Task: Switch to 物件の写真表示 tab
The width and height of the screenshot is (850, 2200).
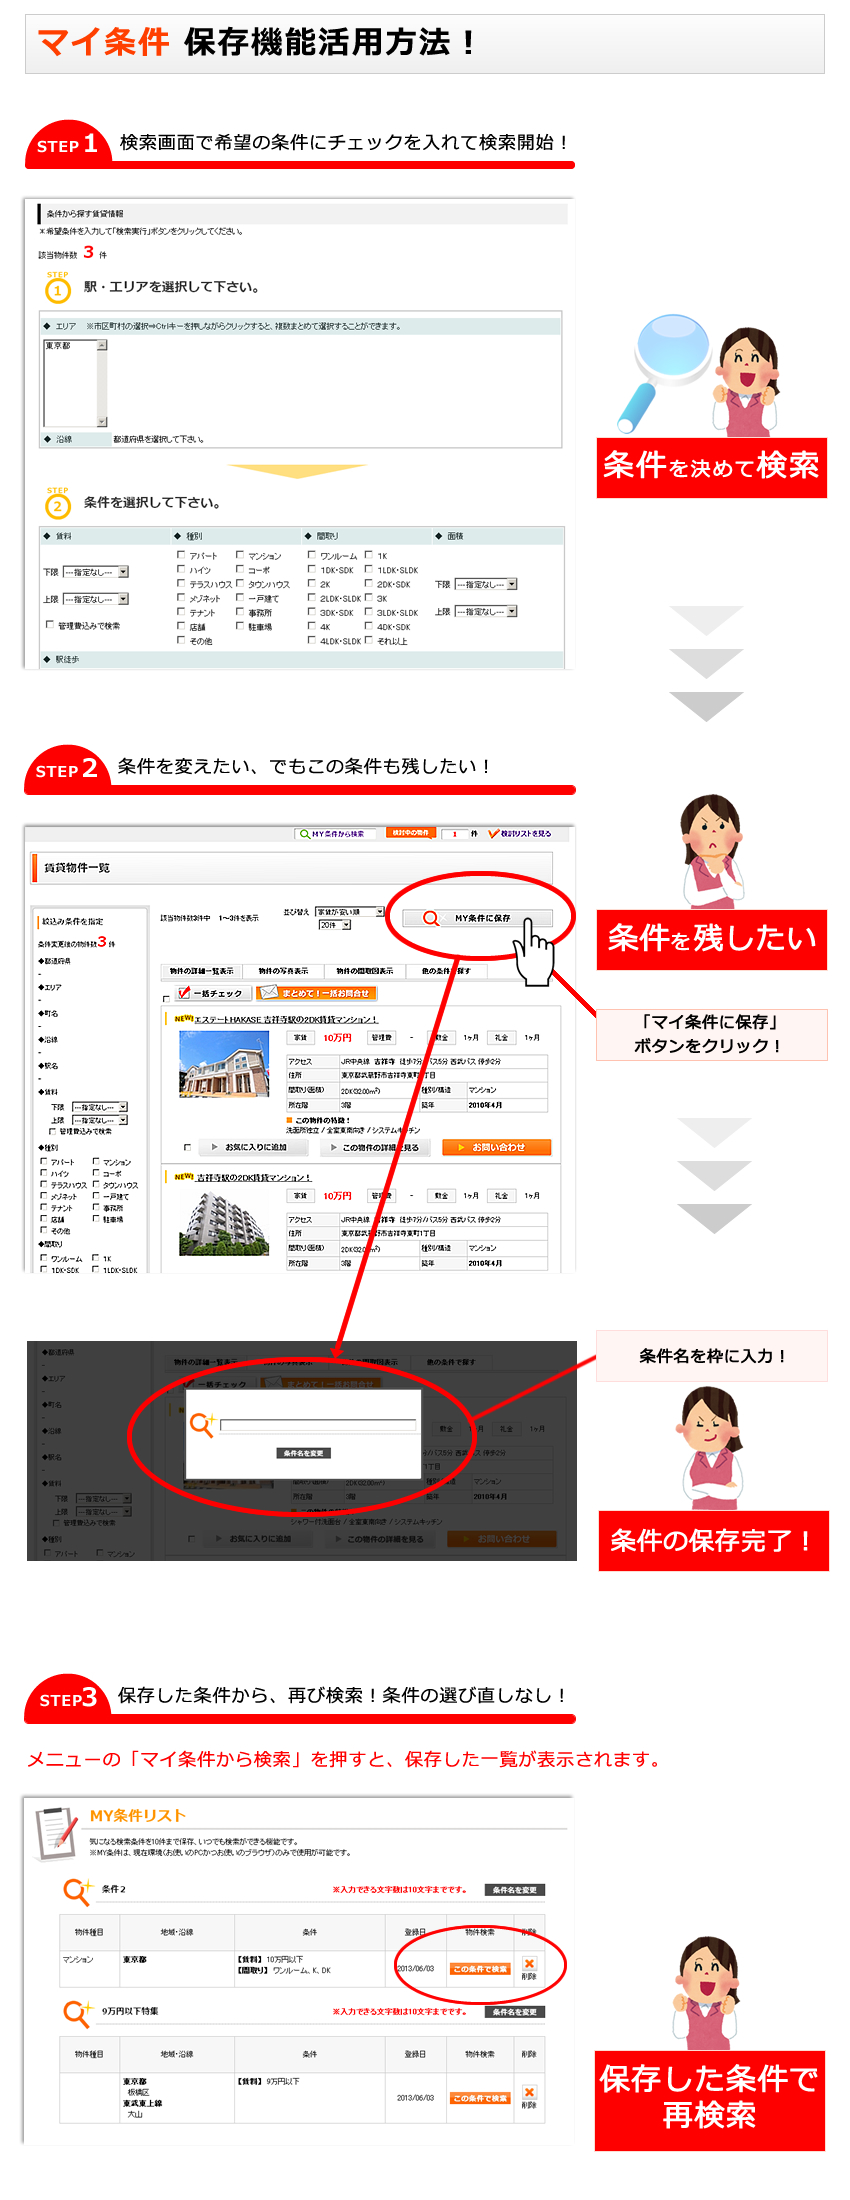Action: pos(283,970)
